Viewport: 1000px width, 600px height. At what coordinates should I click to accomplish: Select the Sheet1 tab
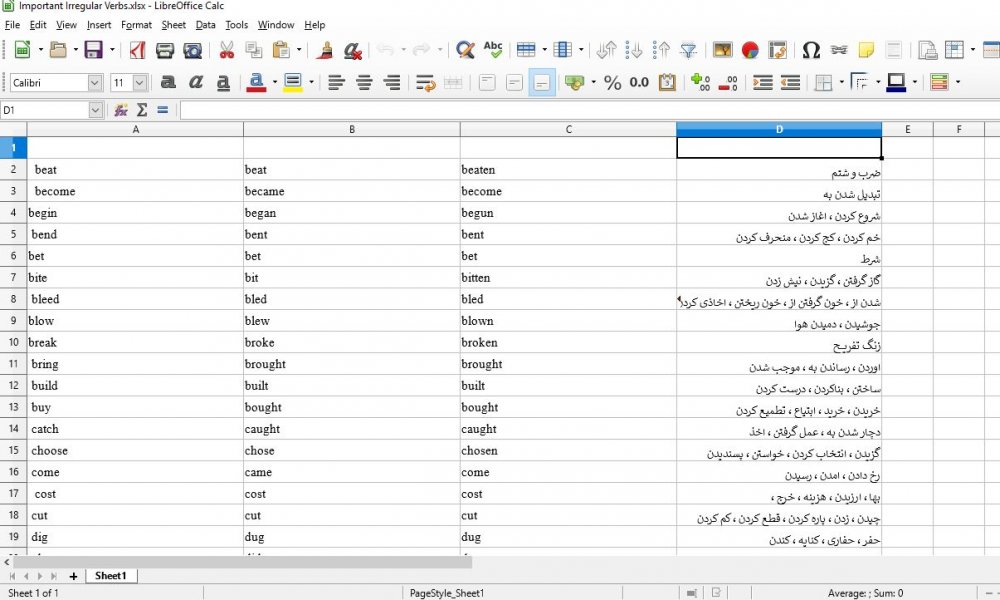tap(110, 576)
